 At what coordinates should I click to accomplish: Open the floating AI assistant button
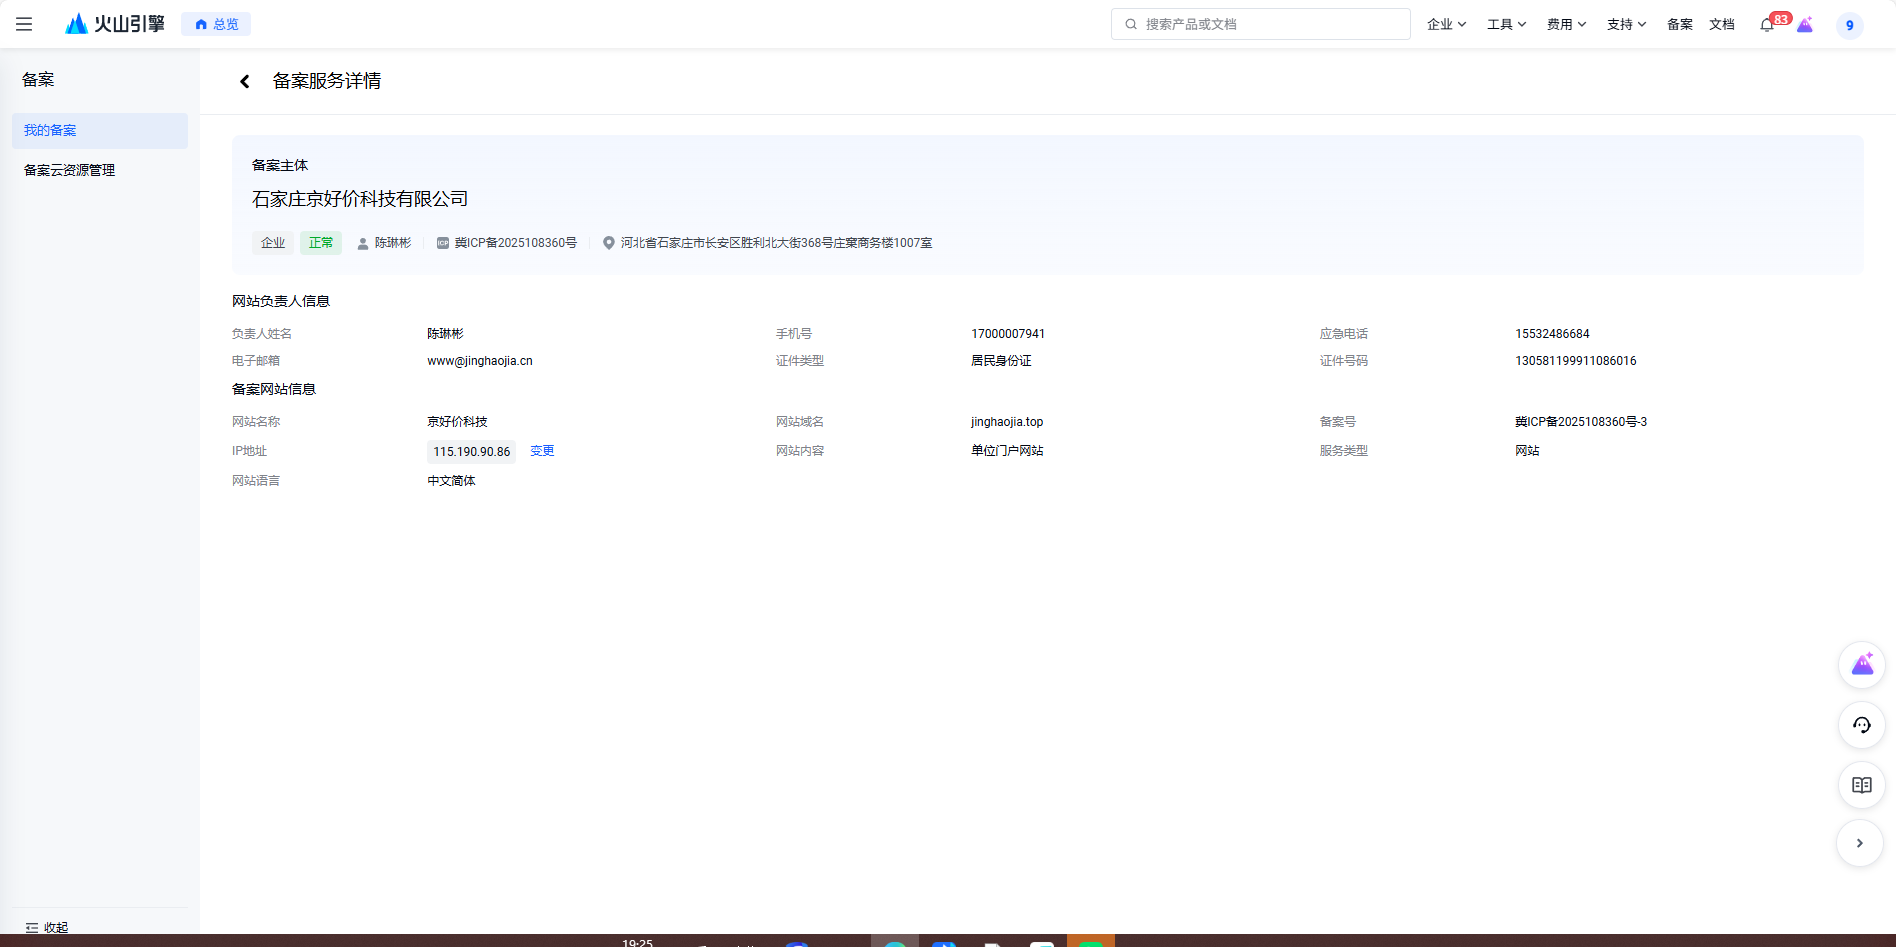(1862, 665)
